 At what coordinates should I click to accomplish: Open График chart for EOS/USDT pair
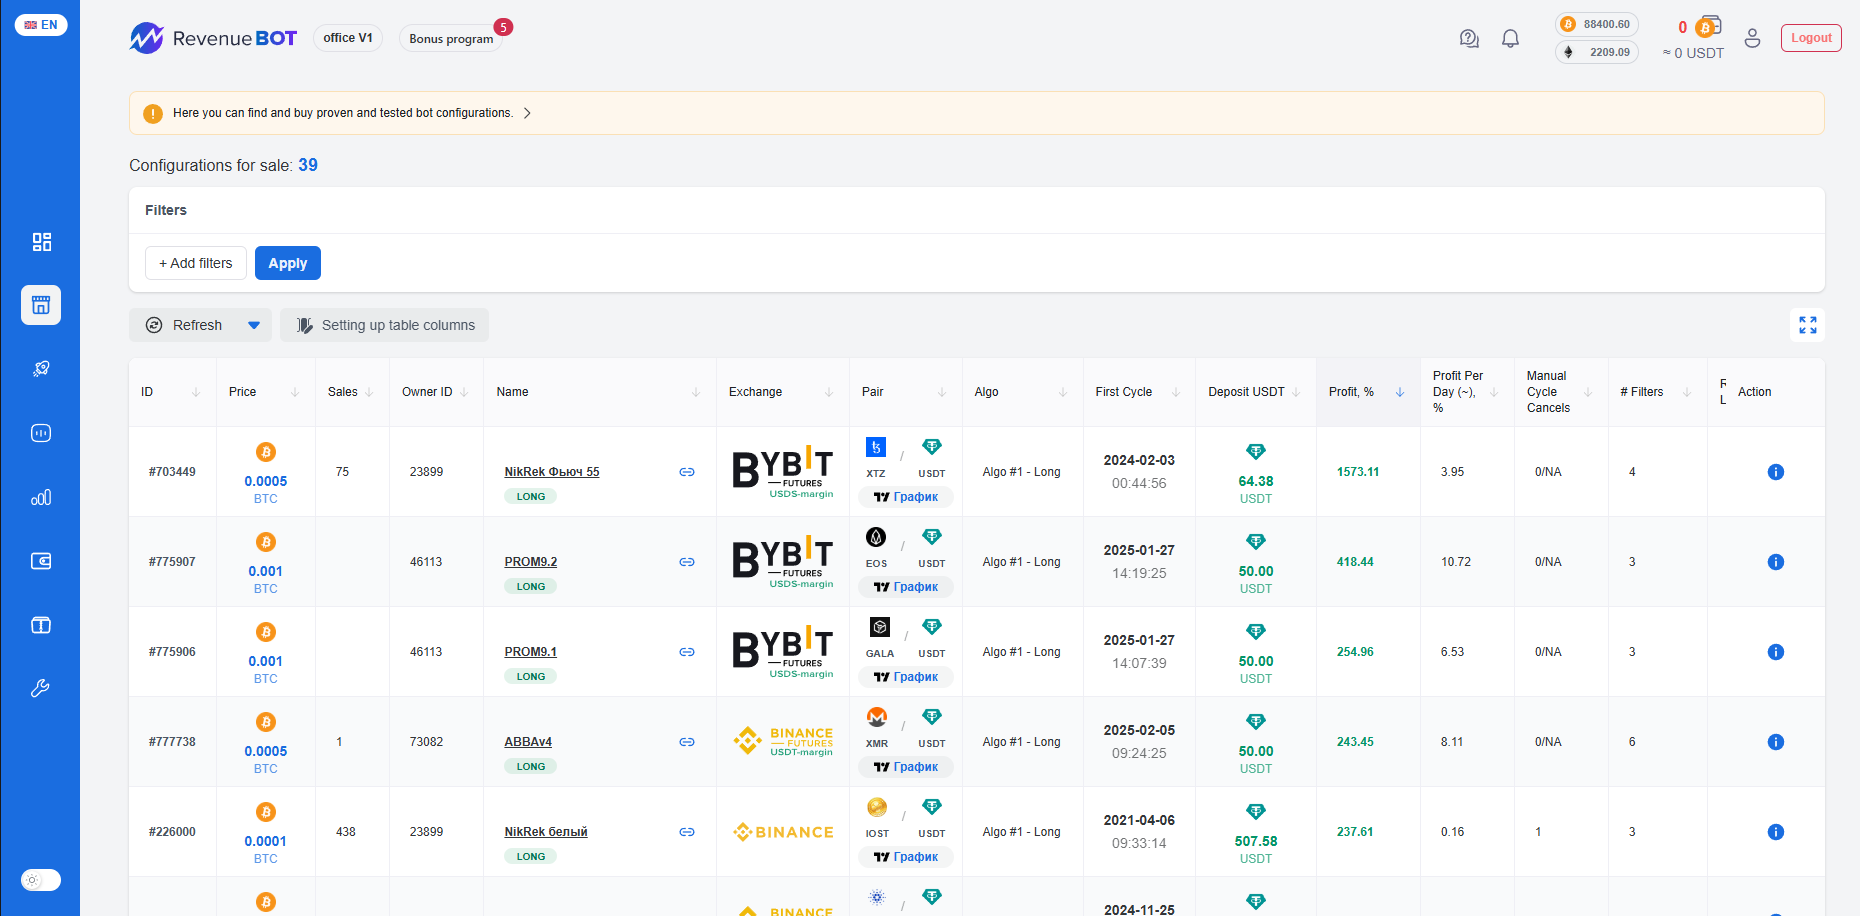coord(906,587)
